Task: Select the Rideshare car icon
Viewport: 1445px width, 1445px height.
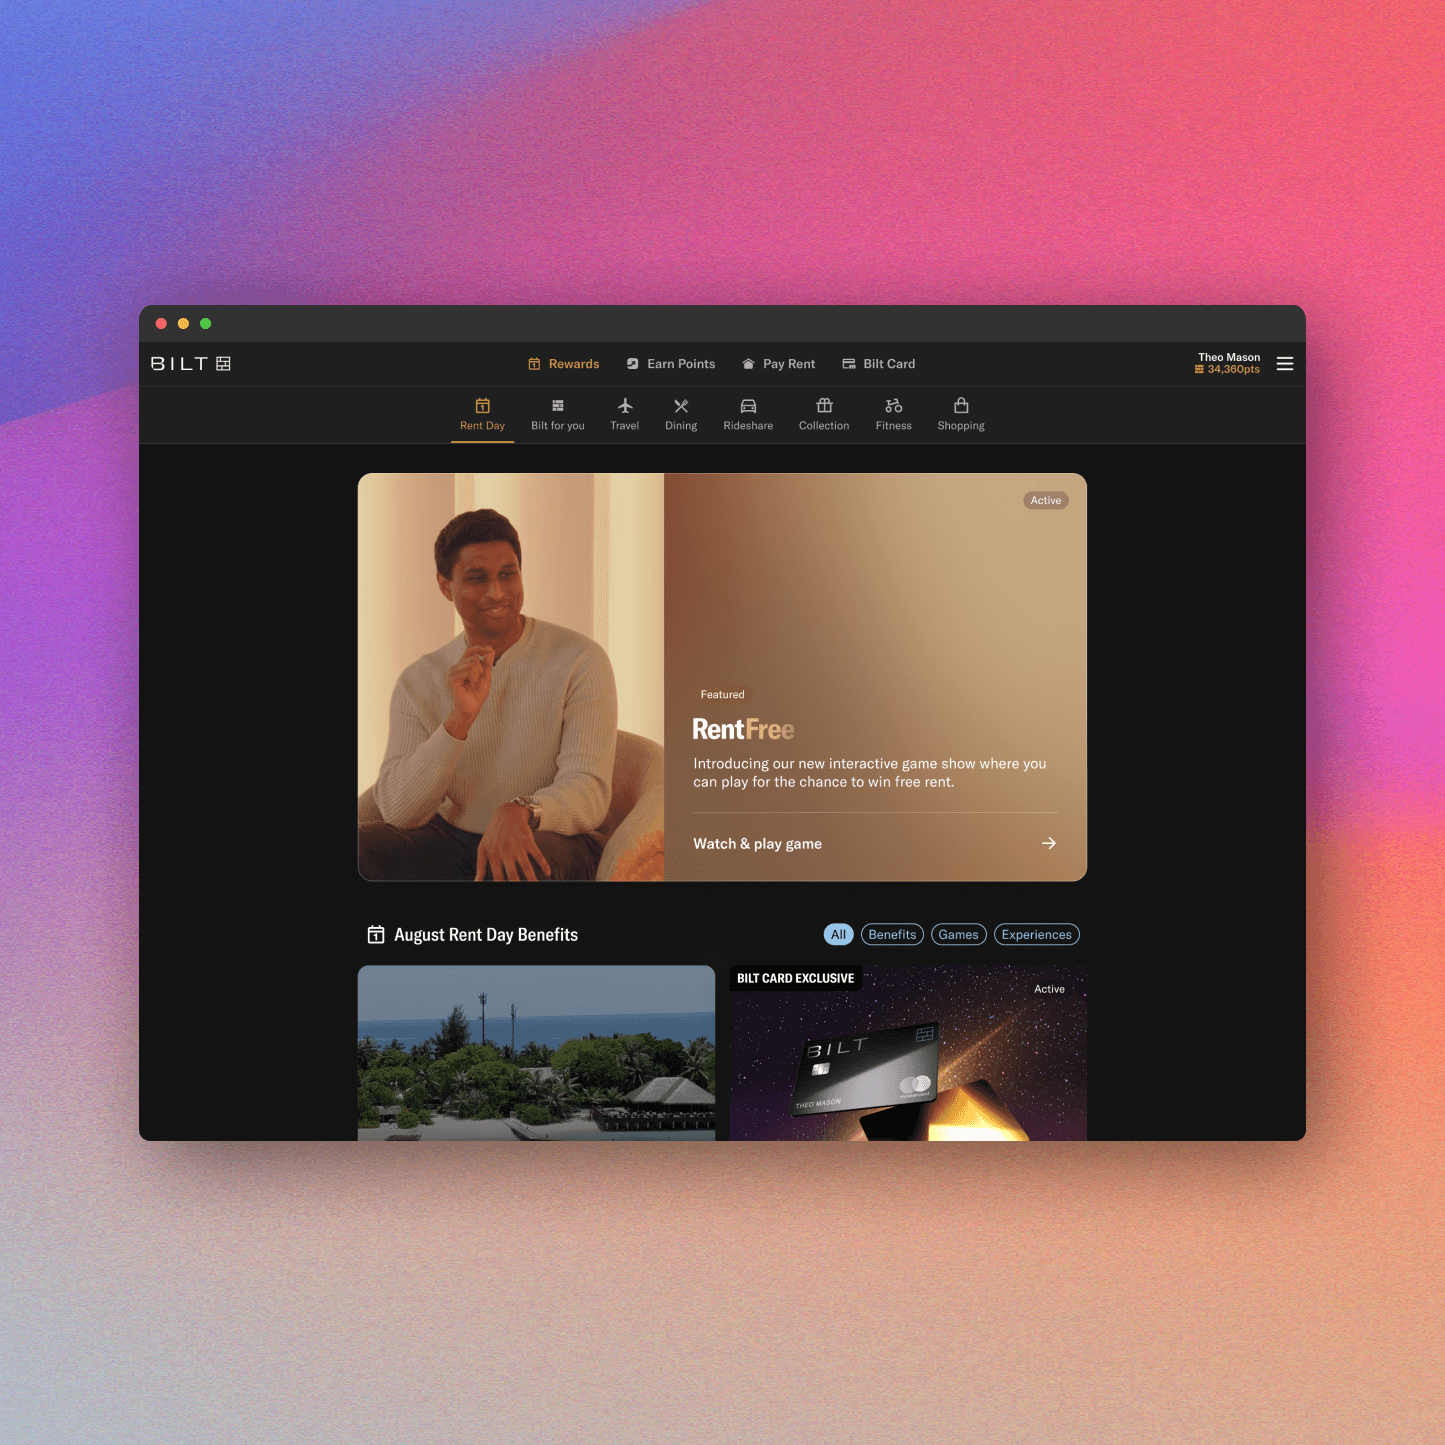Action: click(748, 406)
